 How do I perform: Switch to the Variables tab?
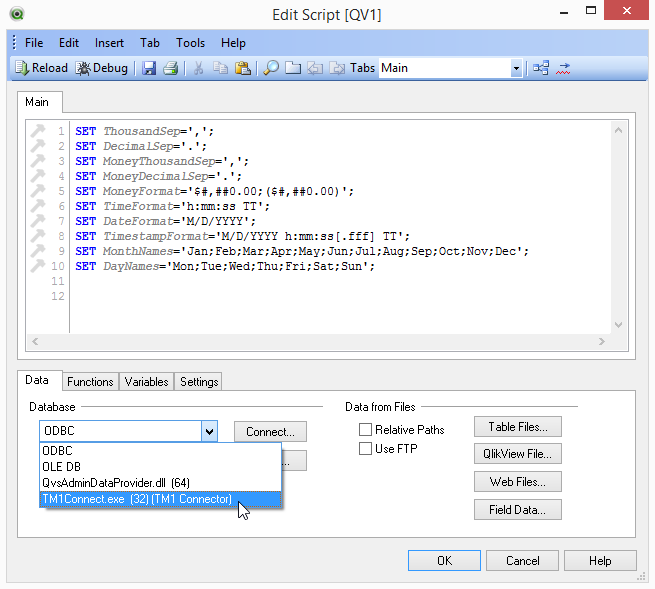pyautogui.click(x=146, y=382)
